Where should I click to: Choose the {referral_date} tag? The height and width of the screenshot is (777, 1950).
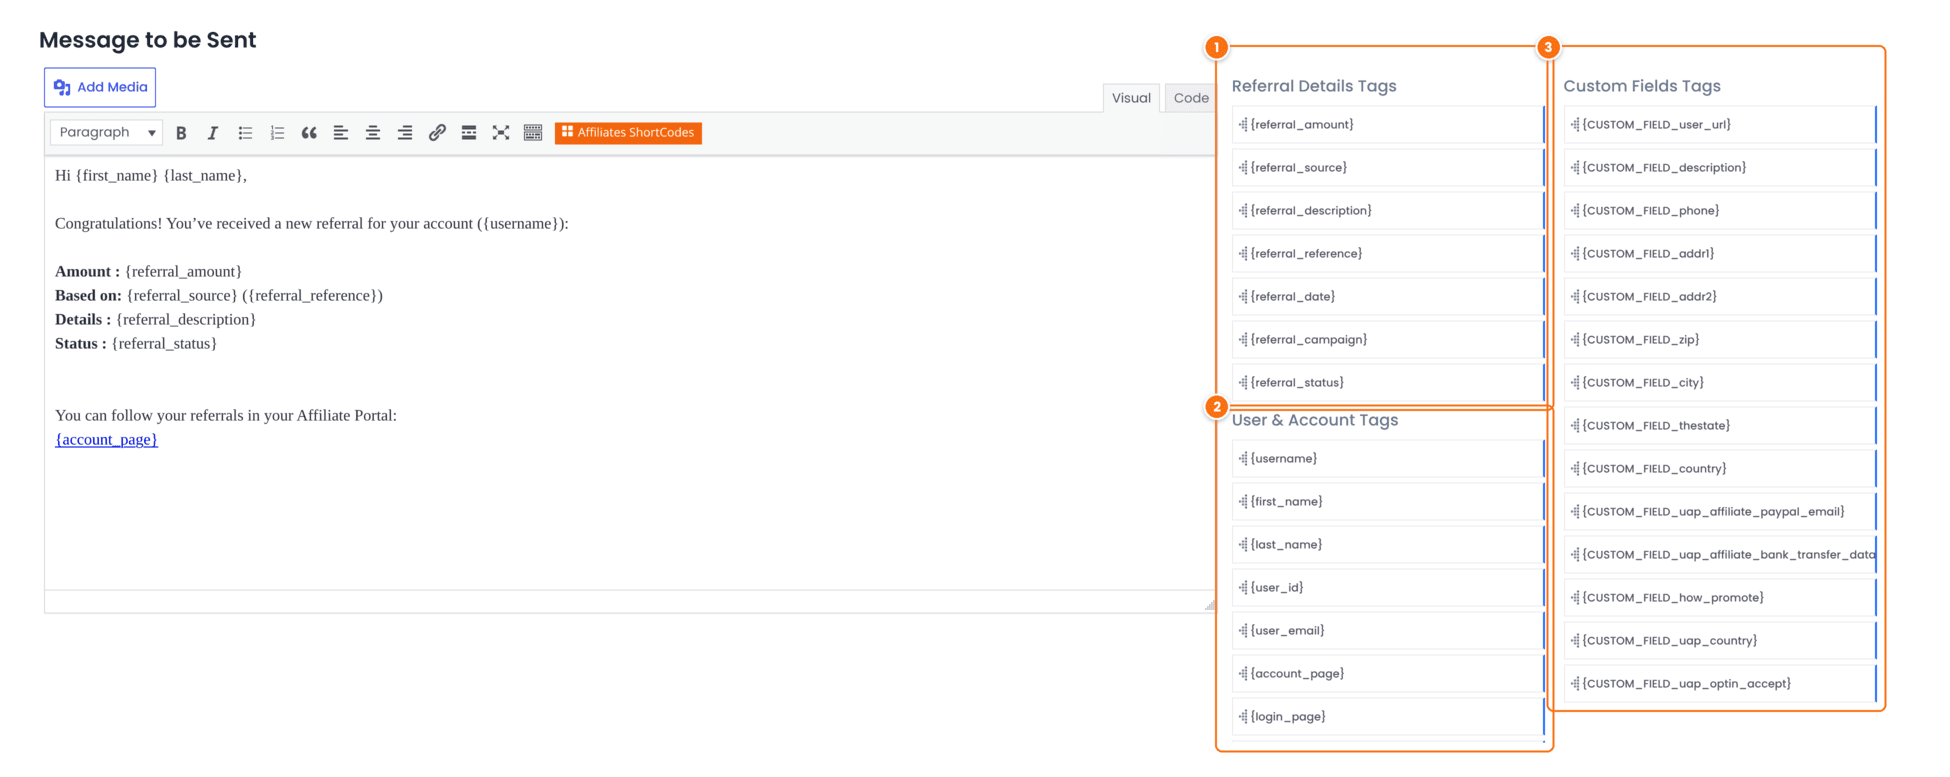[x=1388, y=297]
